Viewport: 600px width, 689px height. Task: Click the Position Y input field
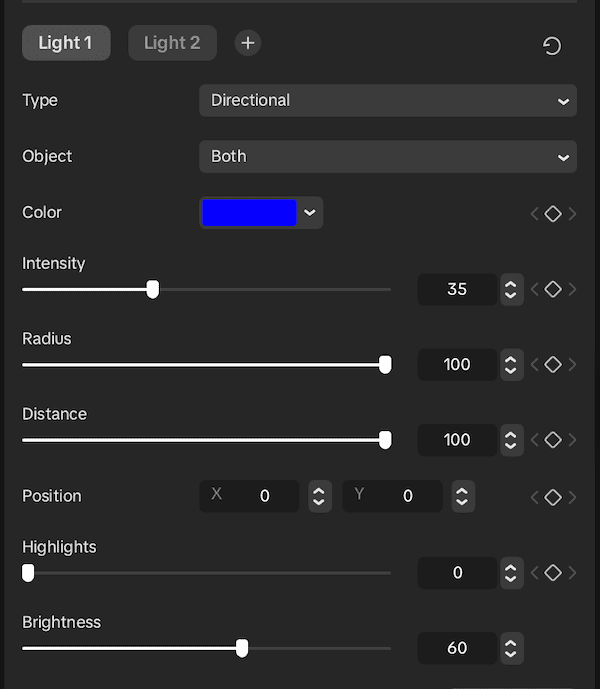[x=393, y=496]
